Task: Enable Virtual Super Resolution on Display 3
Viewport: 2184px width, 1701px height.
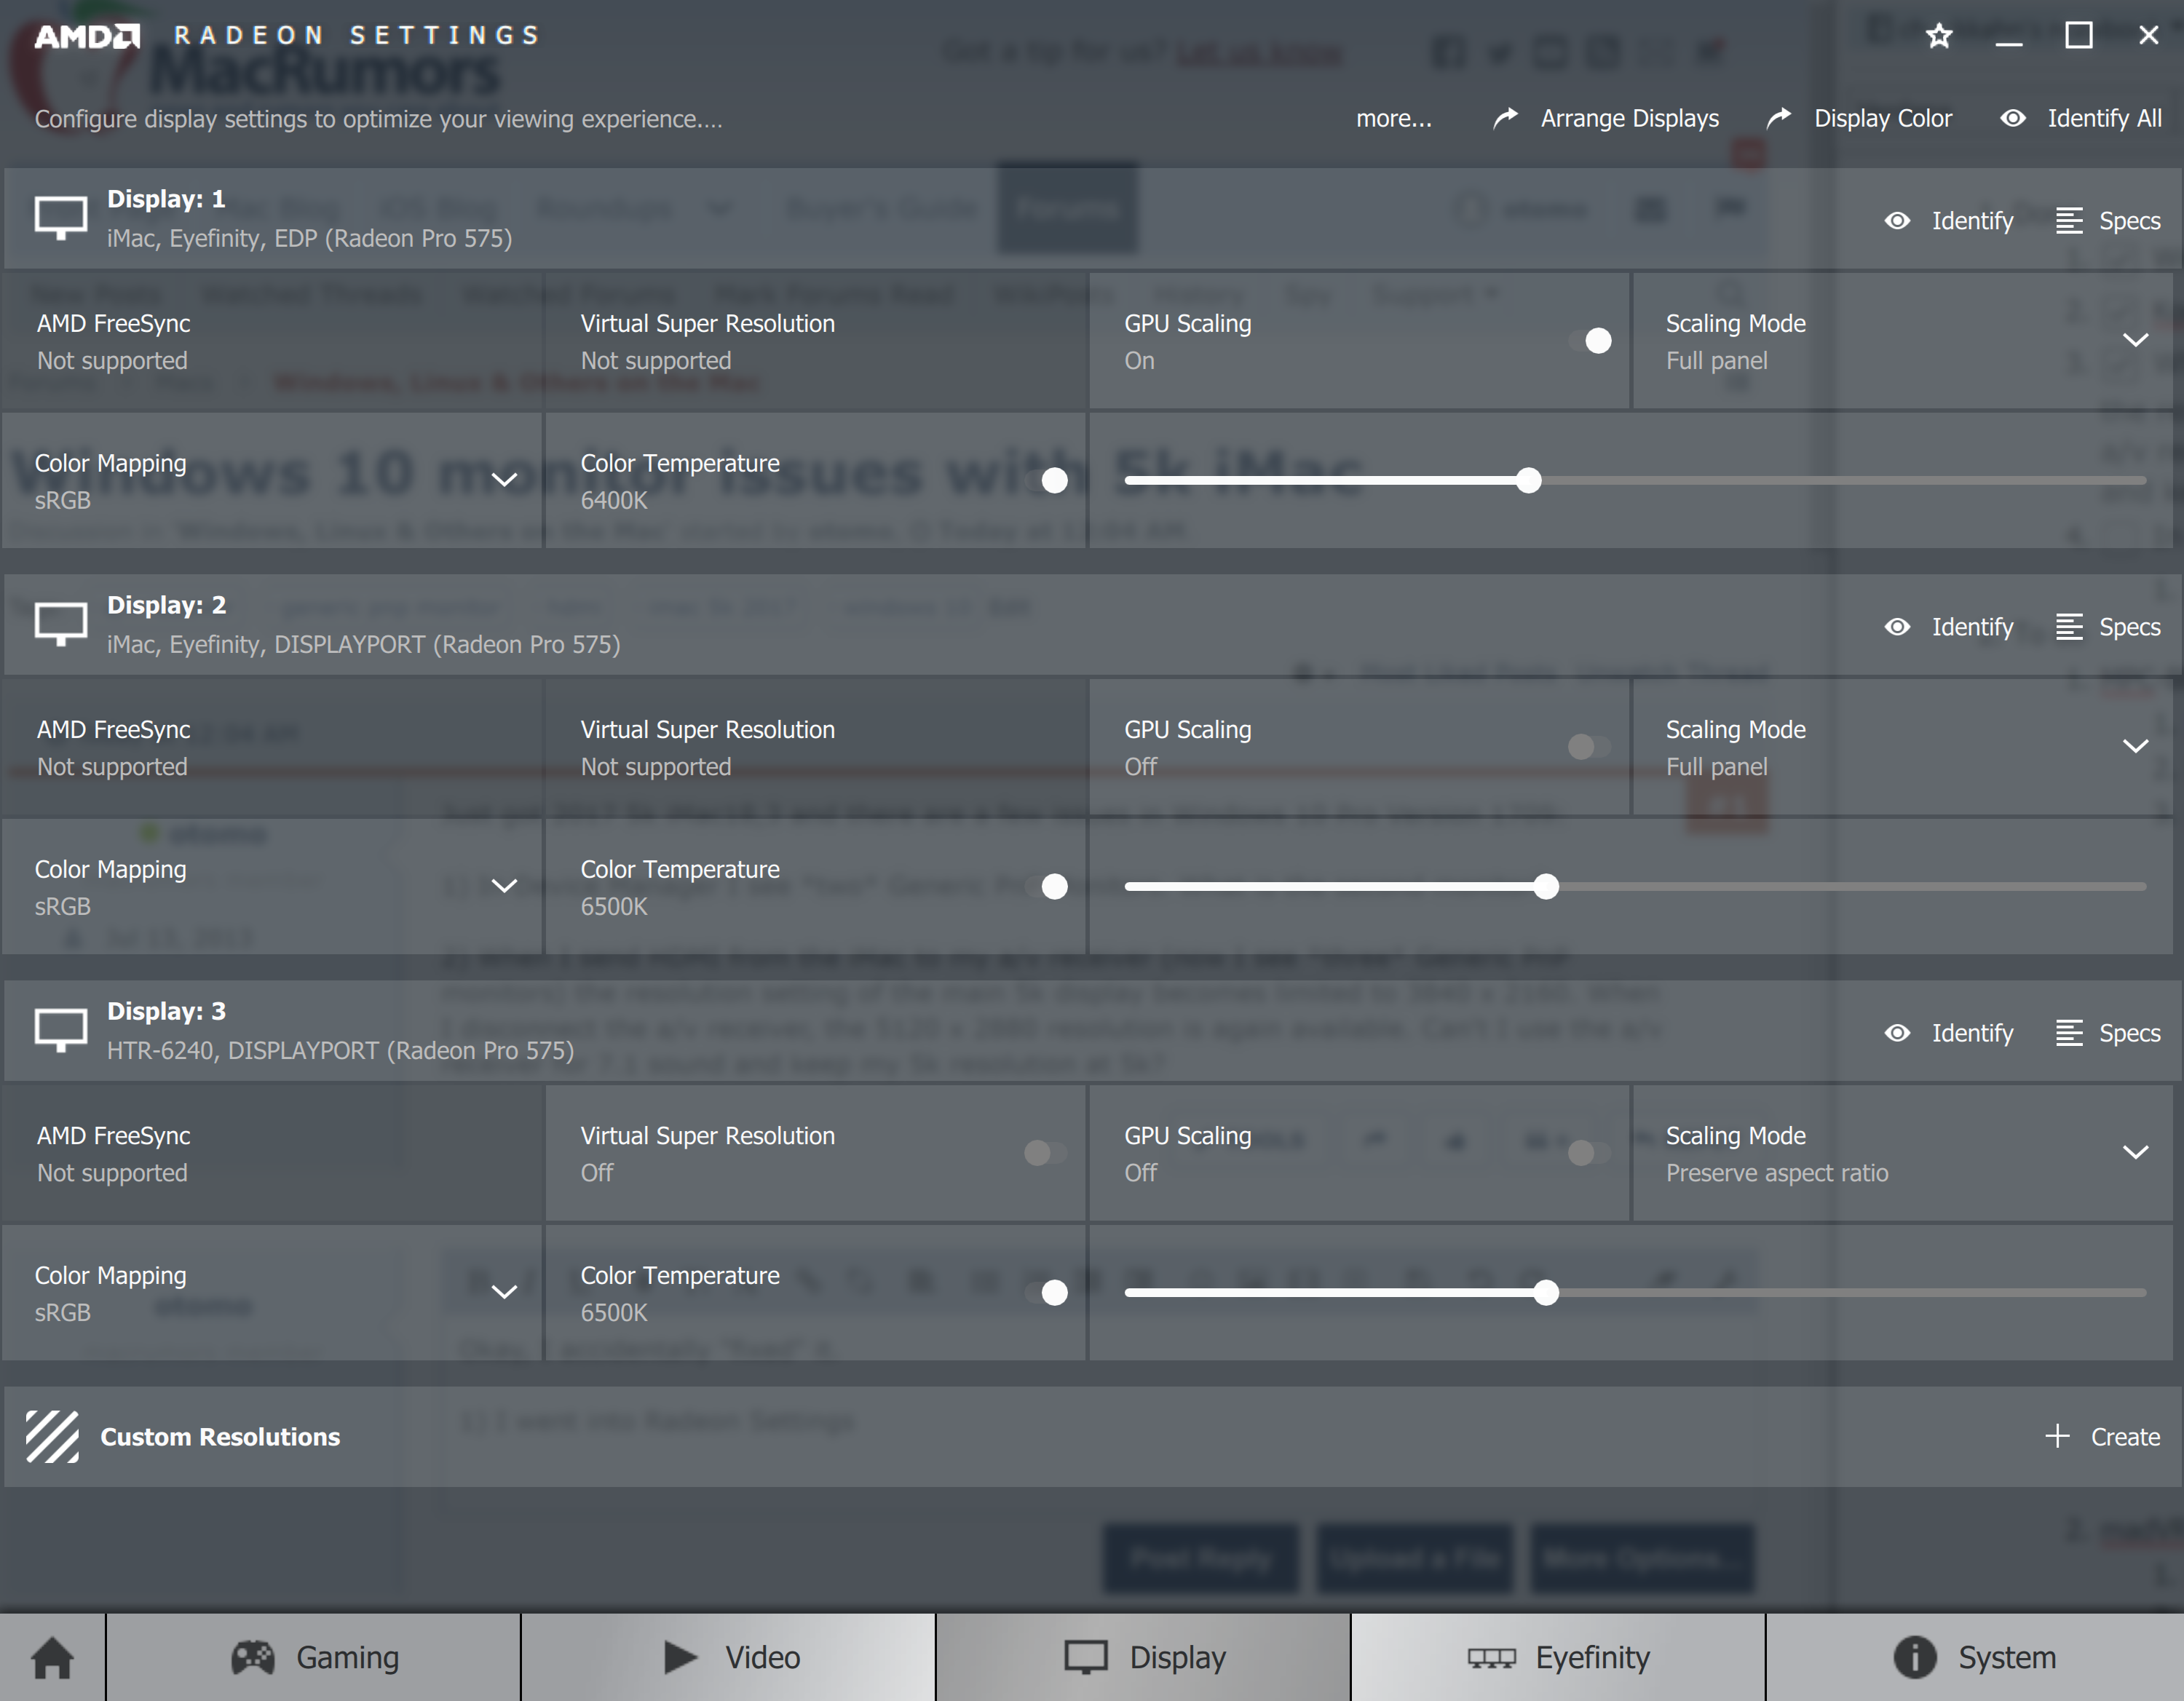Action: pos(1045,1153)
